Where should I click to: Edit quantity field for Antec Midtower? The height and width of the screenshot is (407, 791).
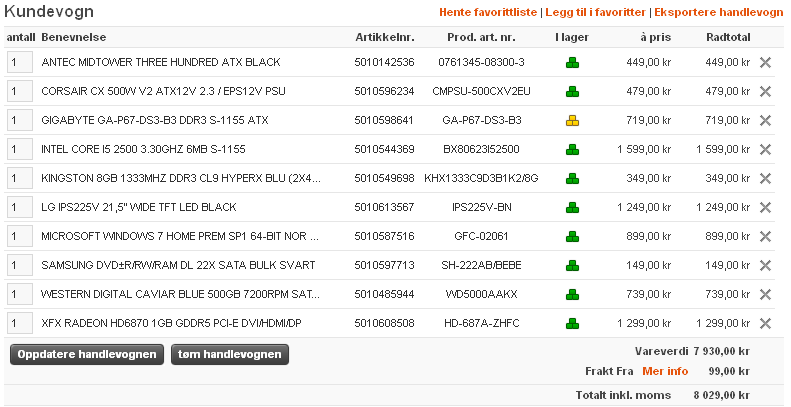20,63
